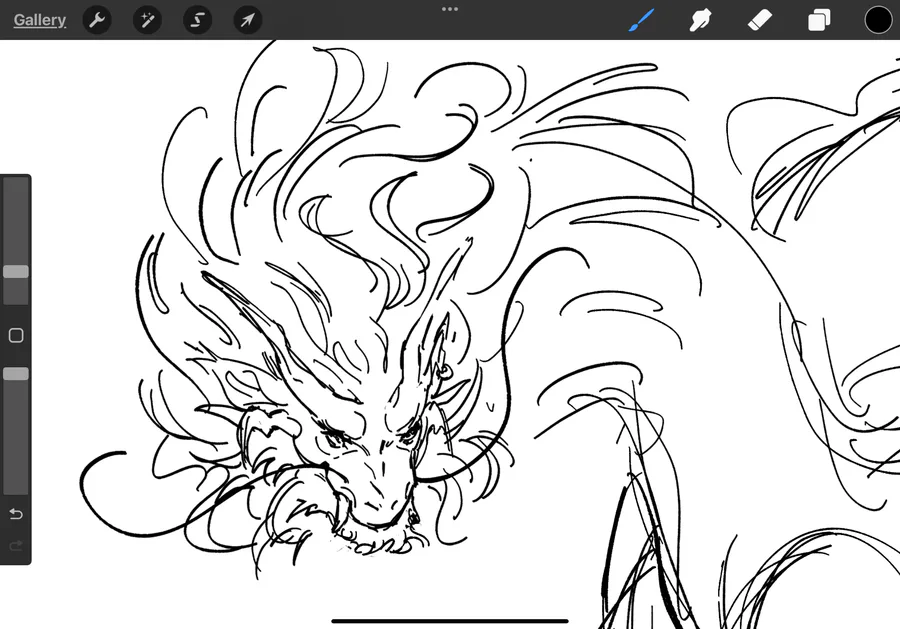Tap the square modify button on sidebar

pyautogui.click(x=16, y=336)
